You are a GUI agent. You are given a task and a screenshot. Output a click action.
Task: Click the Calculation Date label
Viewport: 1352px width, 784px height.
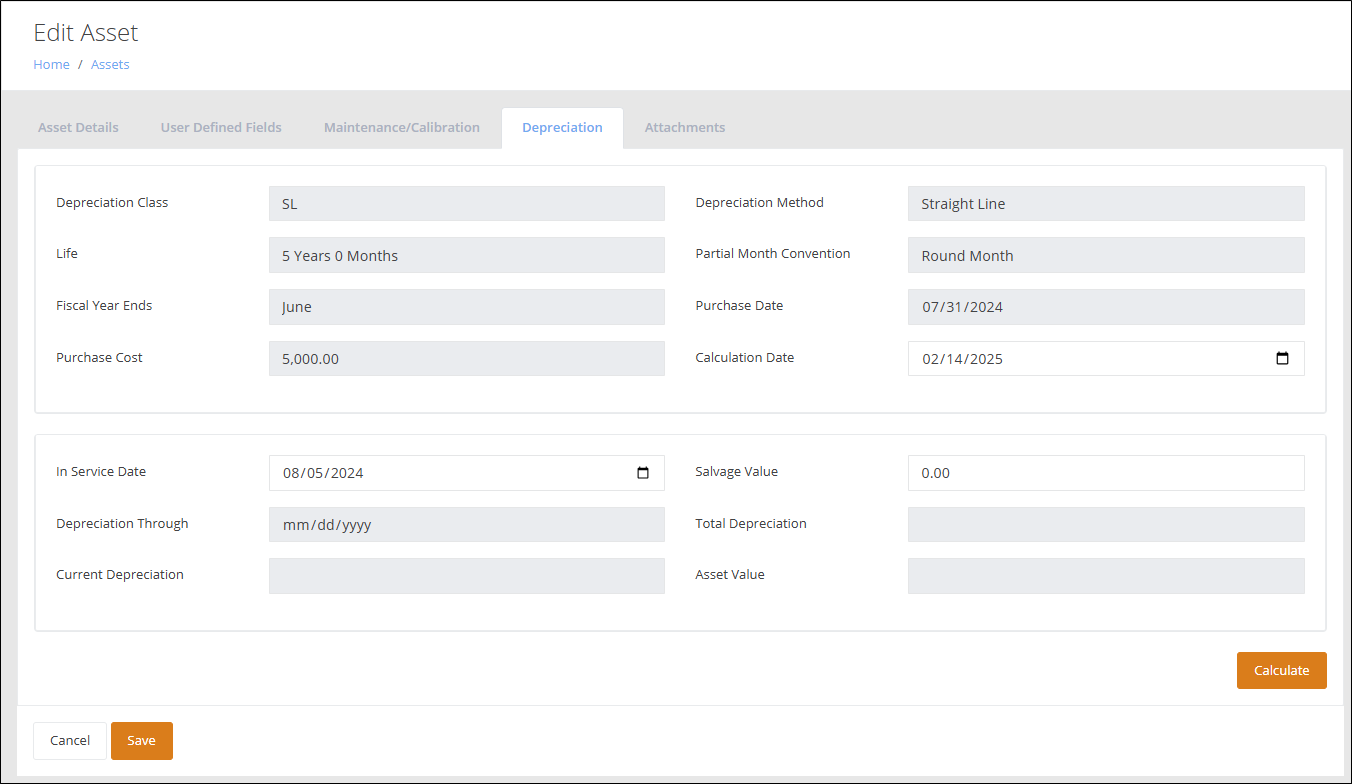(745, 358)
